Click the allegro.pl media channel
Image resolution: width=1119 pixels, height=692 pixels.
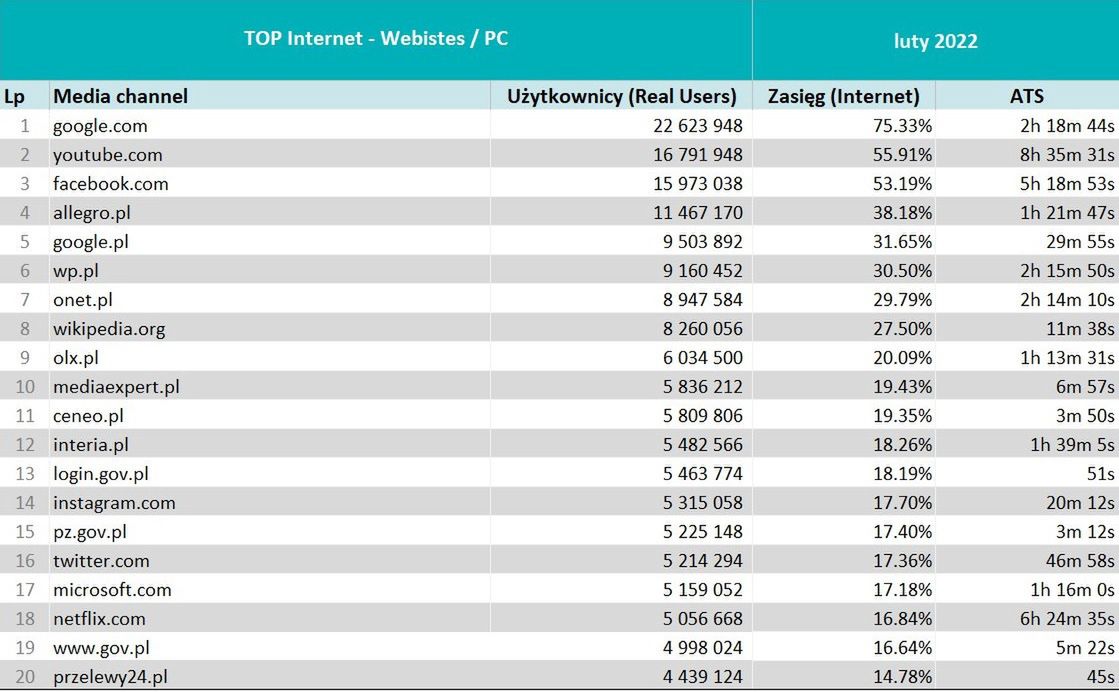pyautogui.click(x=92, y=213)
